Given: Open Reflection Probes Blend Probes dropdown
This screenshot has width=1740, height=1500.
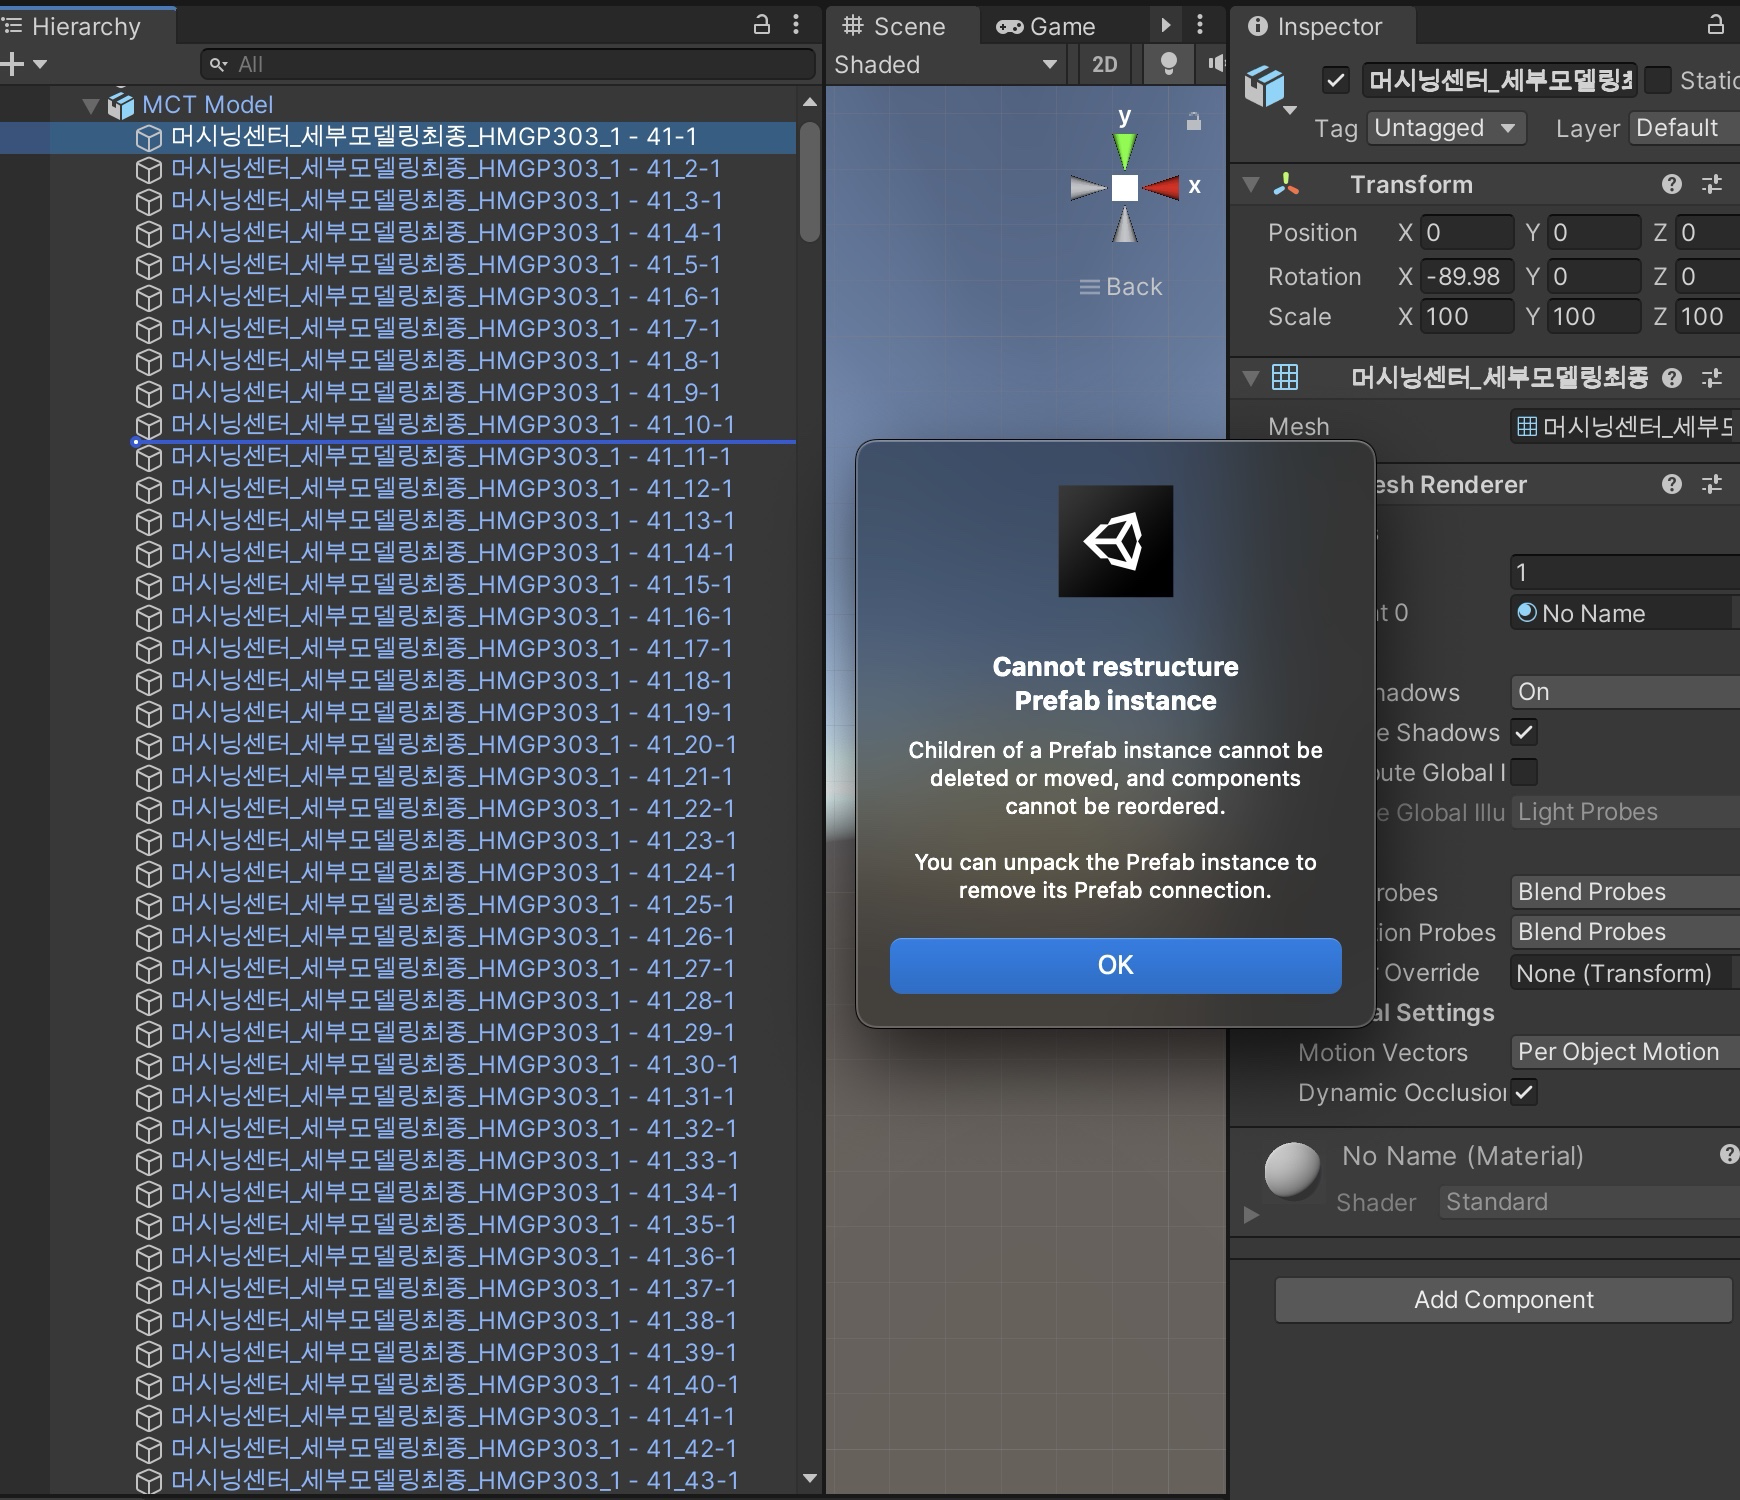Looking at the screenshot, I should [1625, 932].
